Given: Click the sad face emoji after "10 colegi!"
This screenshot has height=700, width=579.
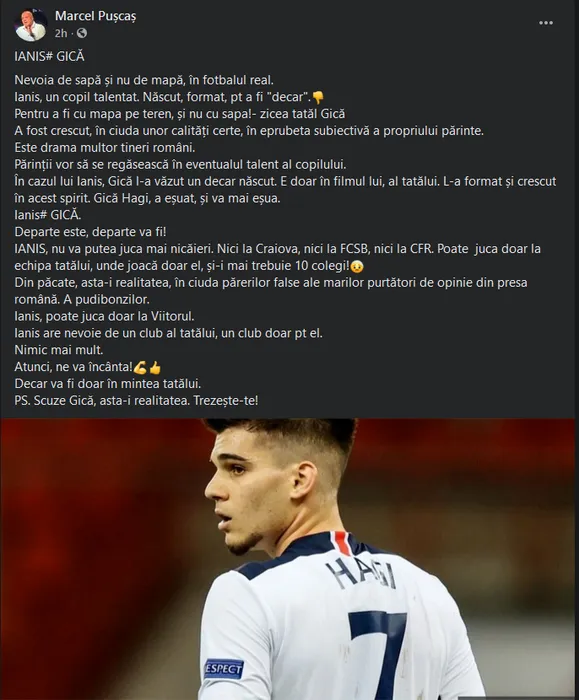Looking at the screenshot, I should (357, 267).
